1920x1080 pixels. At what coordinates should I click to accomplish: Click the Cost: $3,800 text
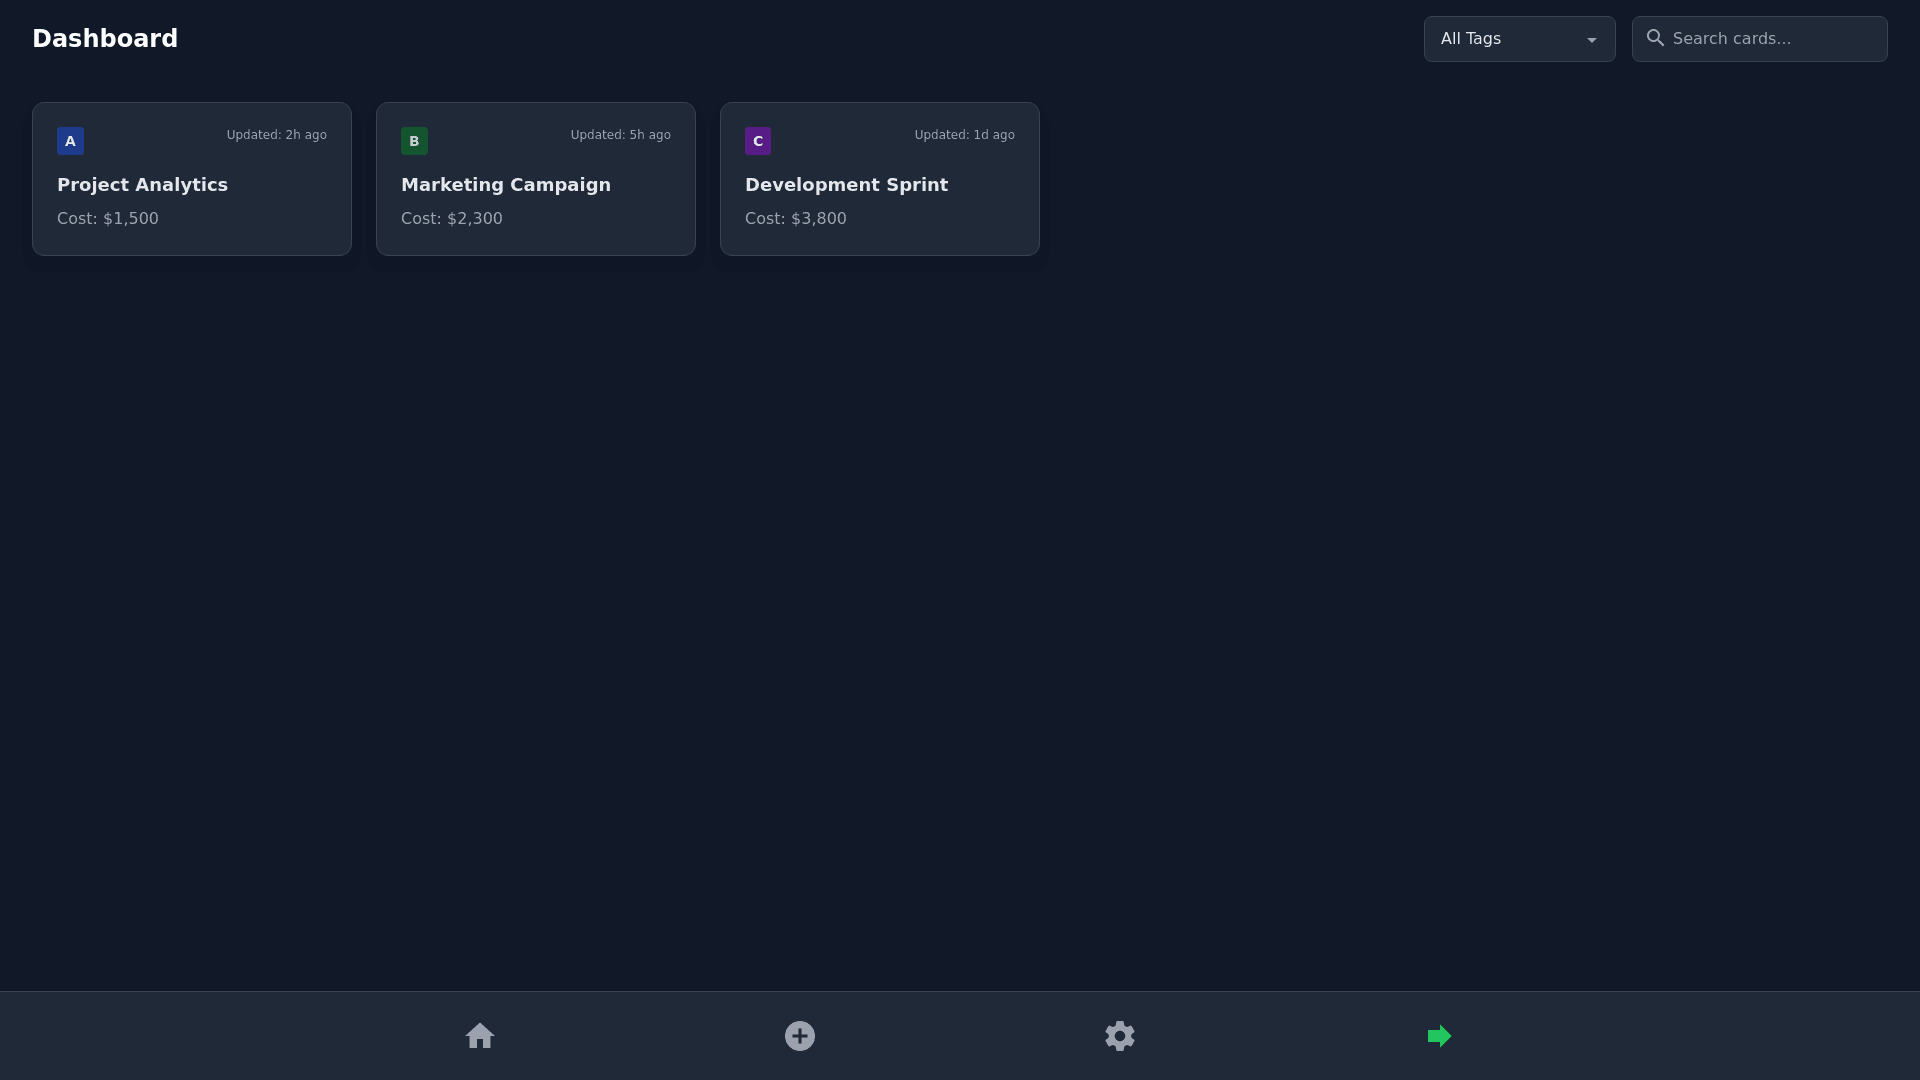[x=796, y=219]
